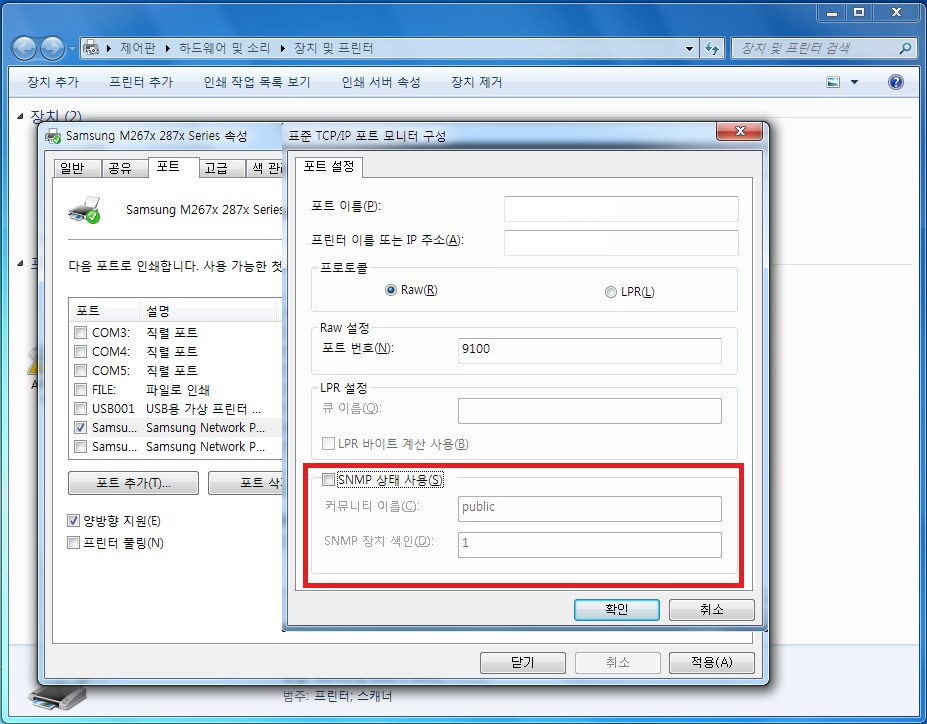This screenshot has height=724, width=927.
Task: Sort ports by the 설명 column header
Action: [x=209, y=311]
